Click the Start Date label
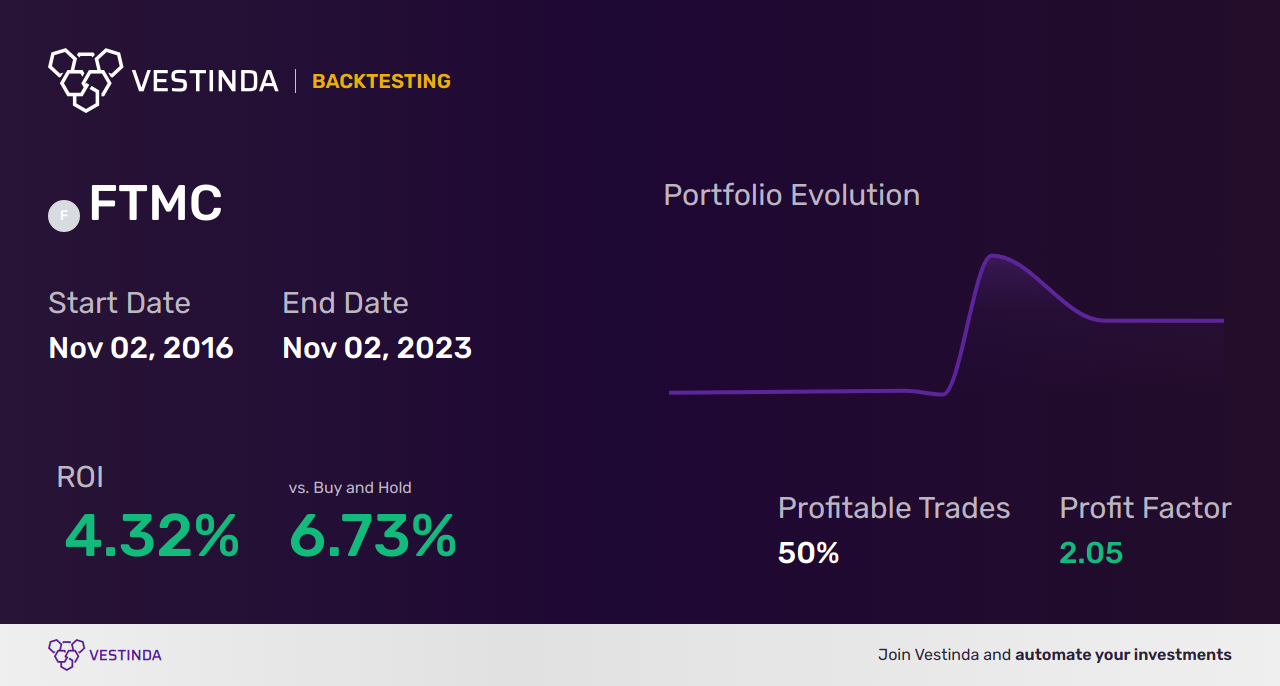1280x686 pixels. (119, 303)
